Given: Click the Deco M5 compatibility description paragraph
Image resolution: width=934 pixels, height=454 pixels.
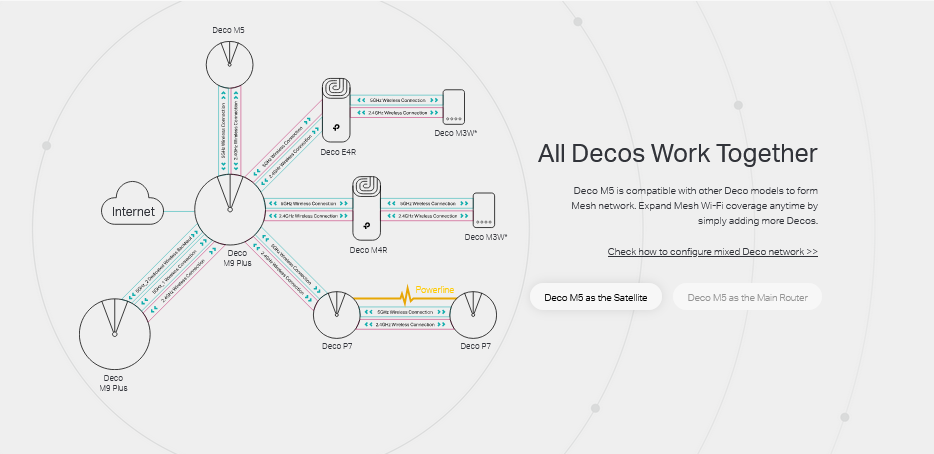Looking at the screenshot, I should (x=695, y=206).
